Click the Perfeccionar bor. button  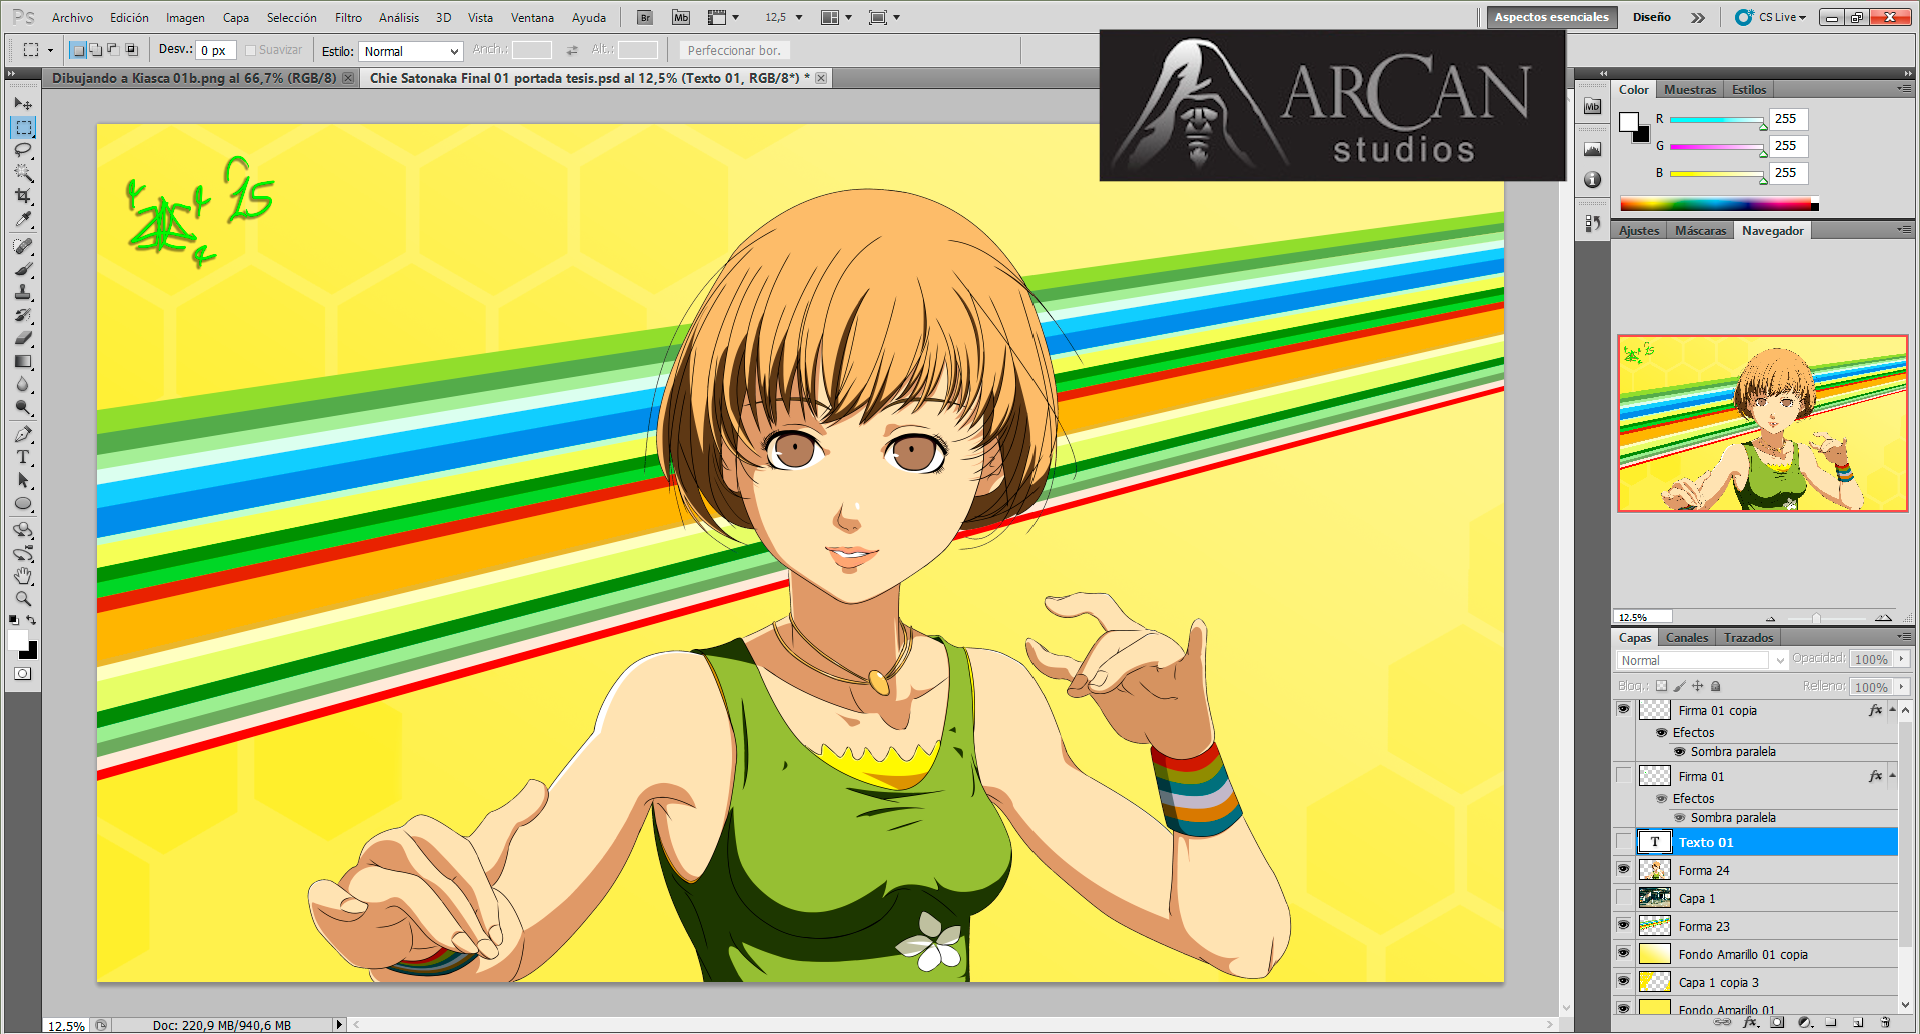tap(734, 50)
